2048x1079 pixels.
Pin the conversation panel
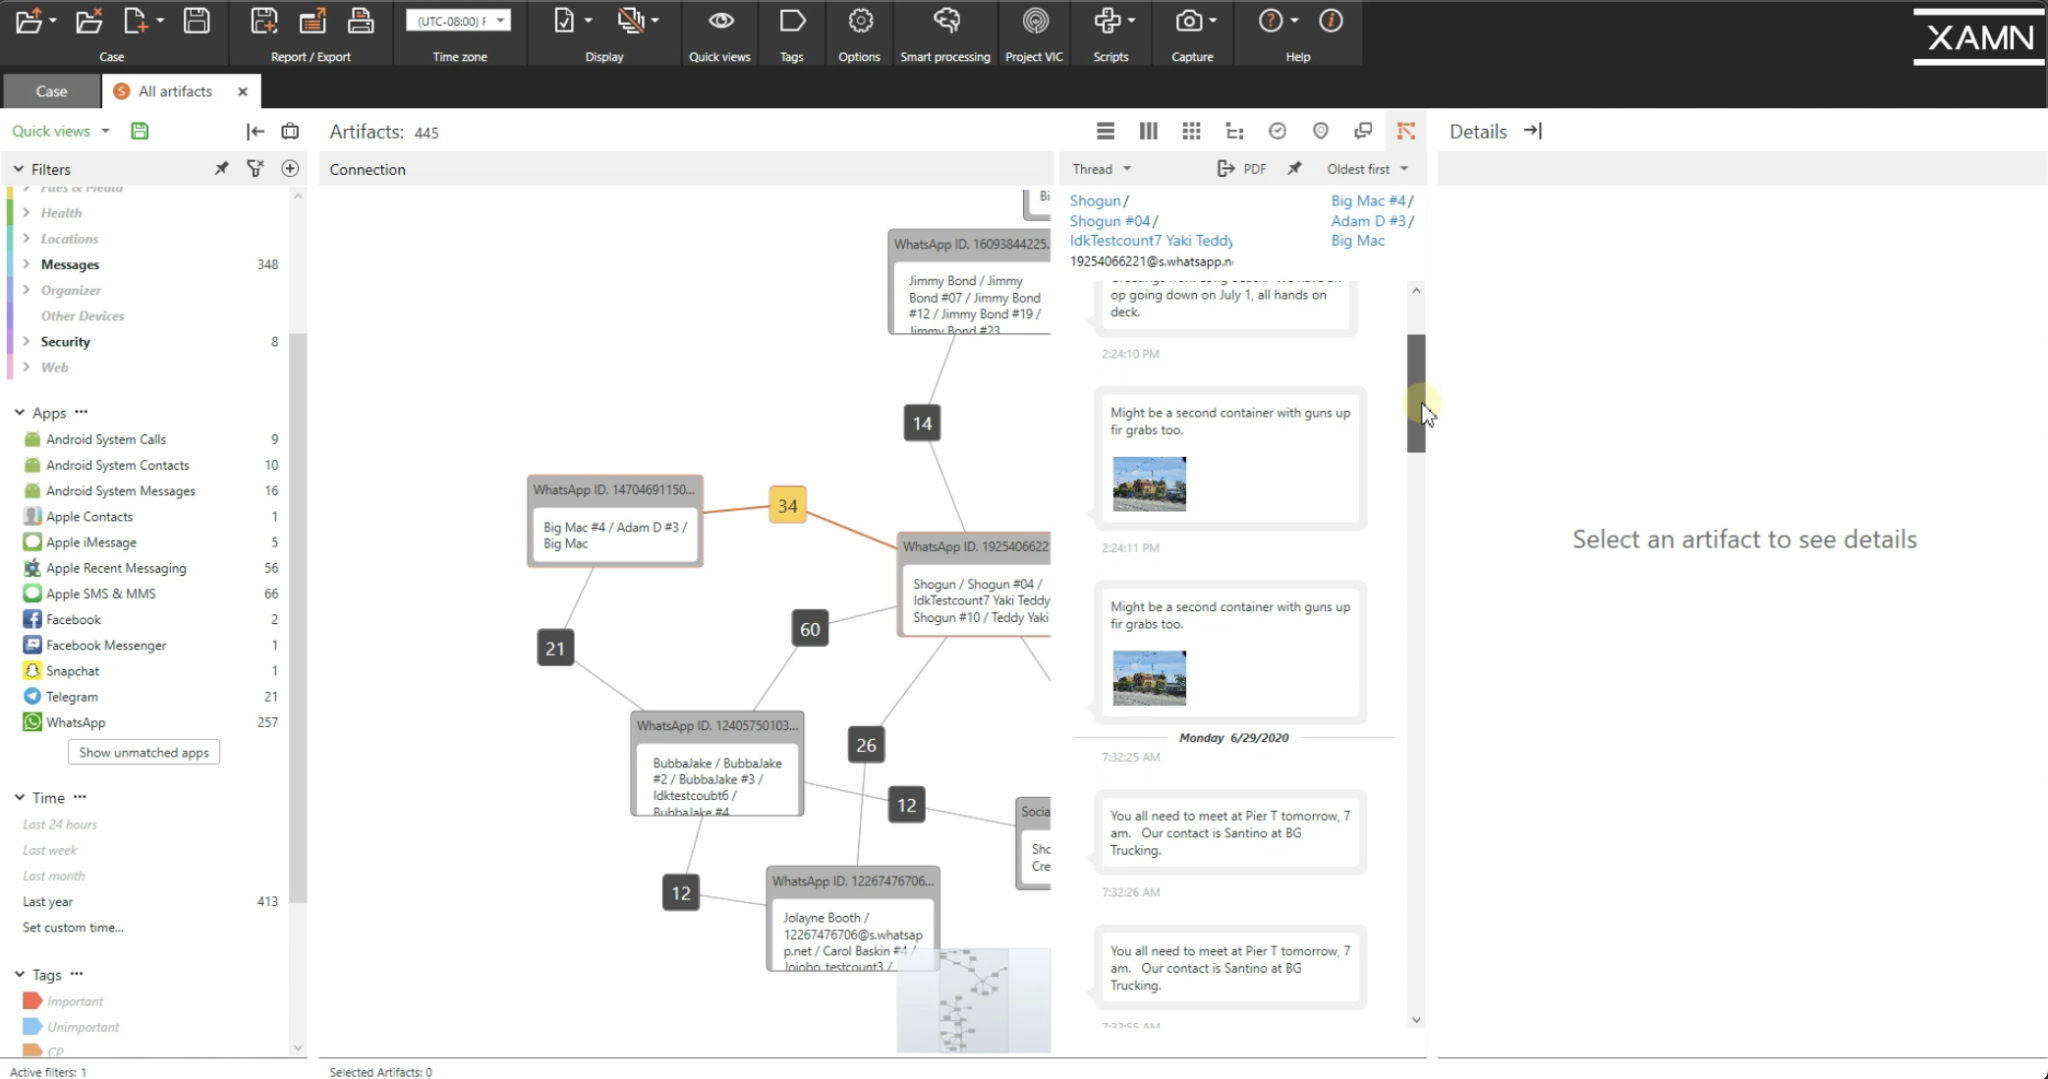point(1293,168)
